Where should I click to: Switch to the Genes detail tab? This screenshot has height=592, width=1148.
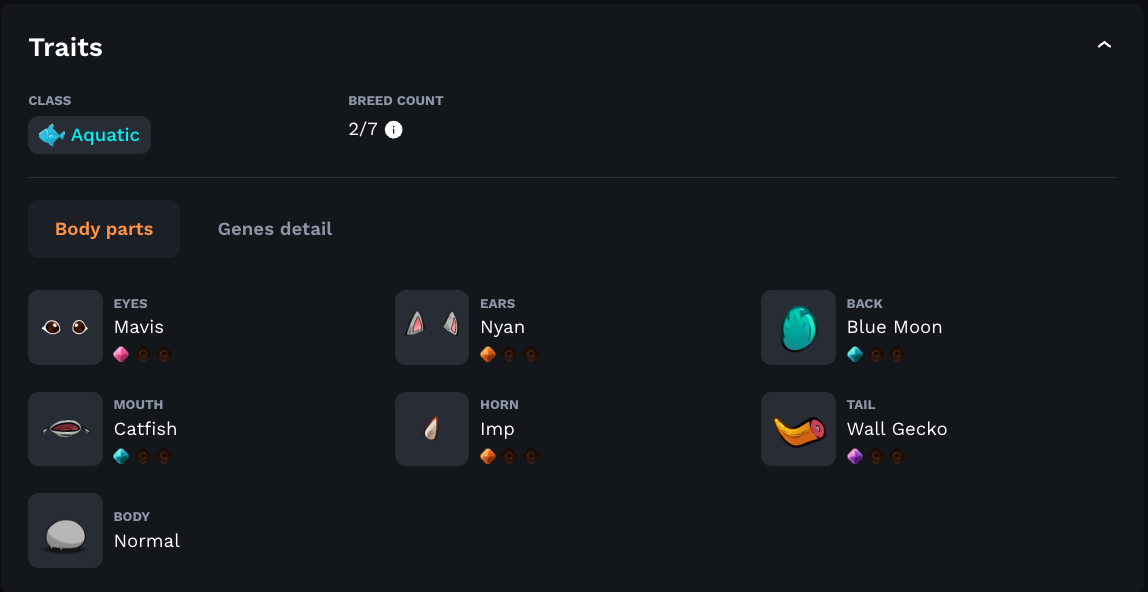point(275,229)
